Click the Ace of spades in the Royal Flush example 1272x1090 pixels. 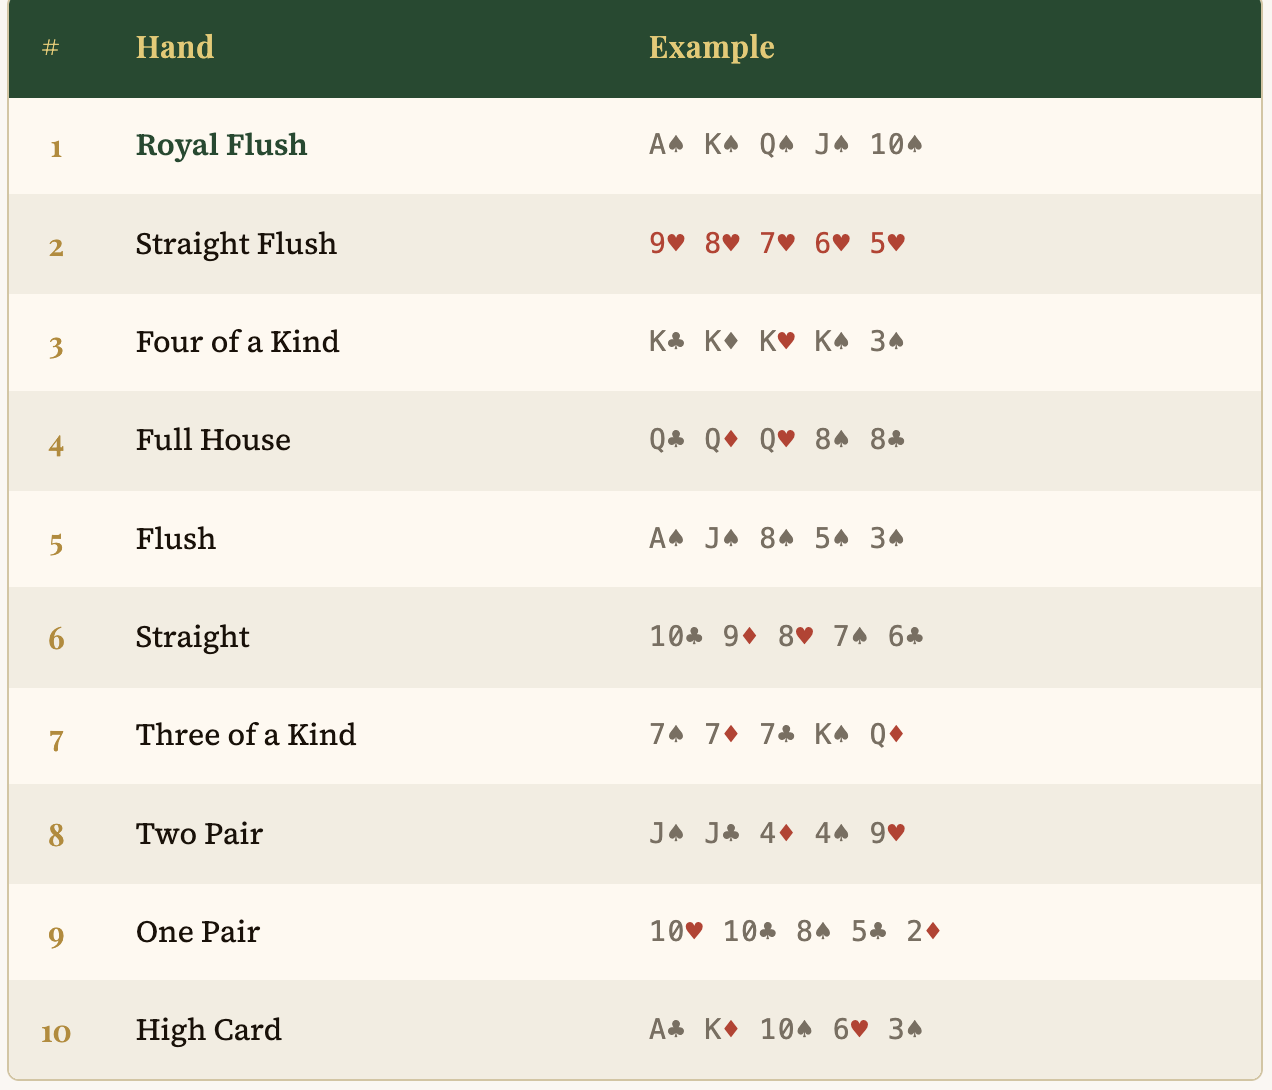666,145
